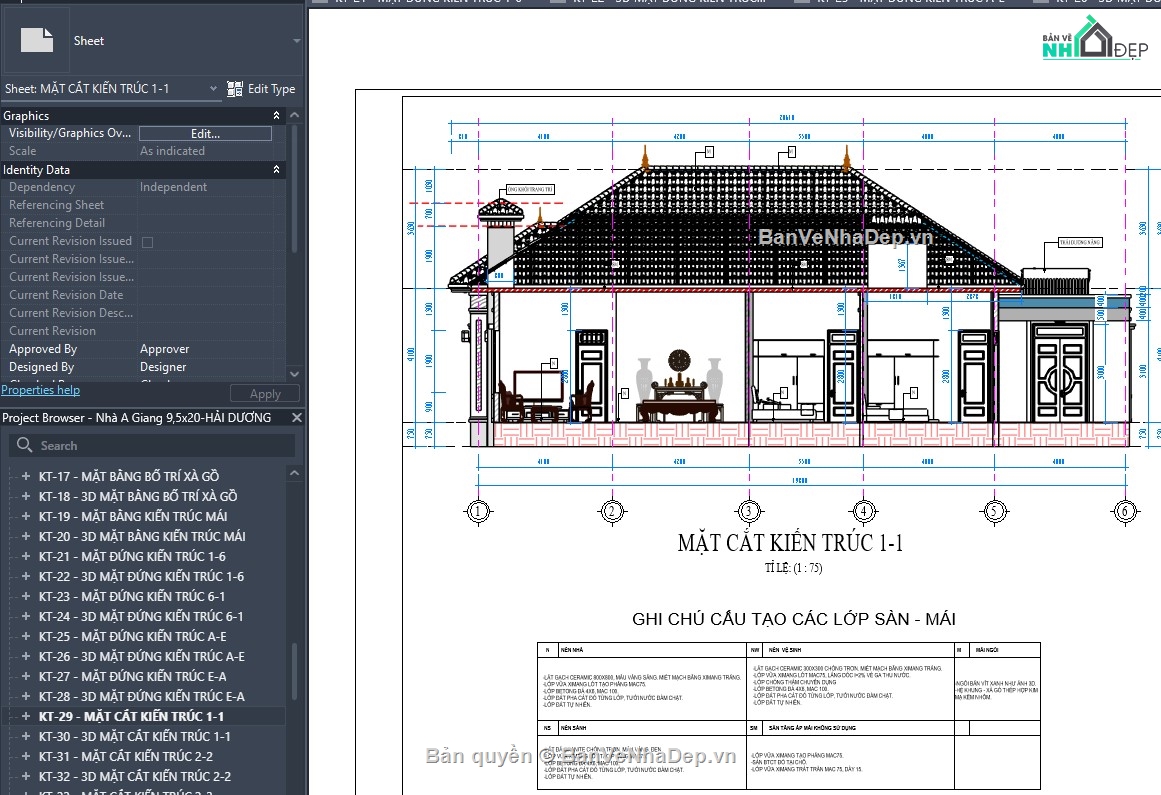This screenshot has width=1161, height=795.
Task: Select sheet KT-23 - MẶT ĐỨNG KIẾN TRÚC 6-1
Action: click(x=132, y=597)
